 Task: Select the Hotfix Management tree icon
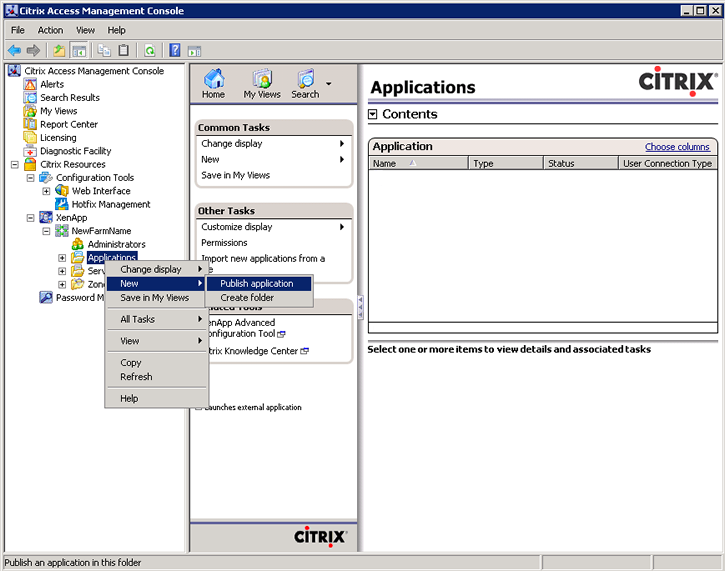coord(61,204)
